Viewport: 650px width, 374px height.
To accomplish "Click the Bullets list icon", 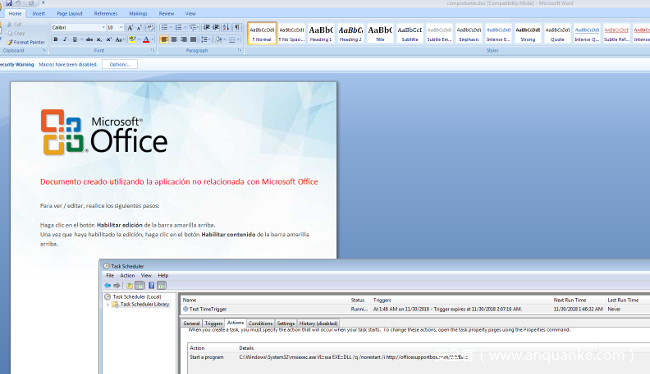I will 164,28.
